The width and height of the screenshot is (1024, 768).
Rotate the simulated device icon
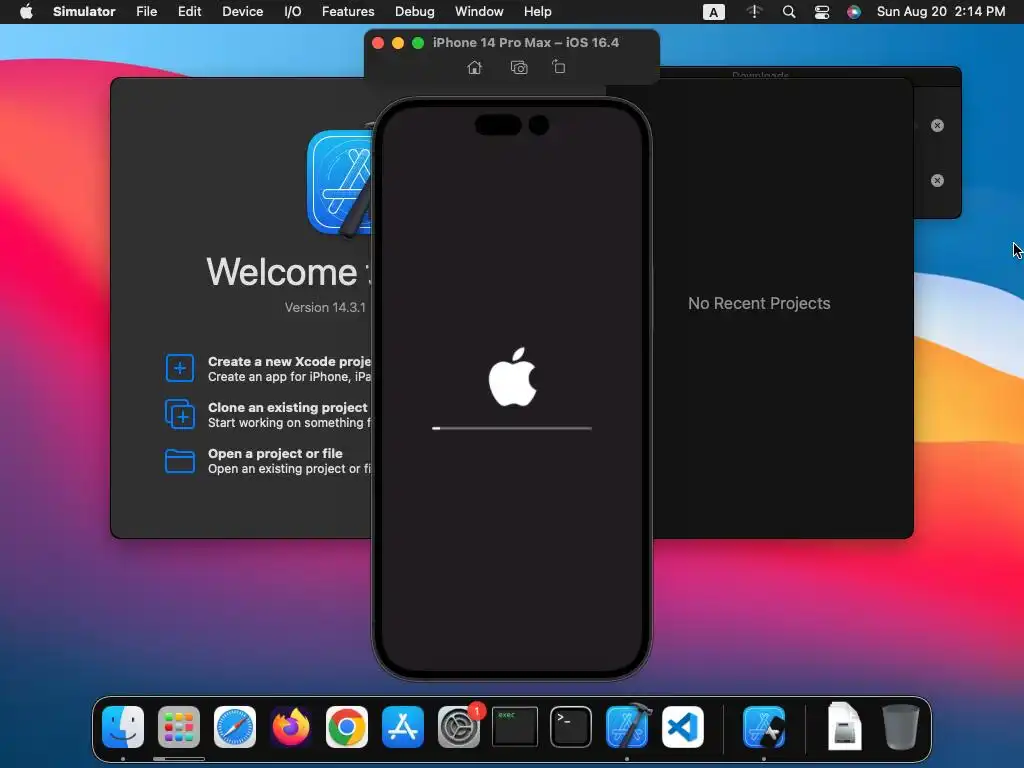[558, 67]
